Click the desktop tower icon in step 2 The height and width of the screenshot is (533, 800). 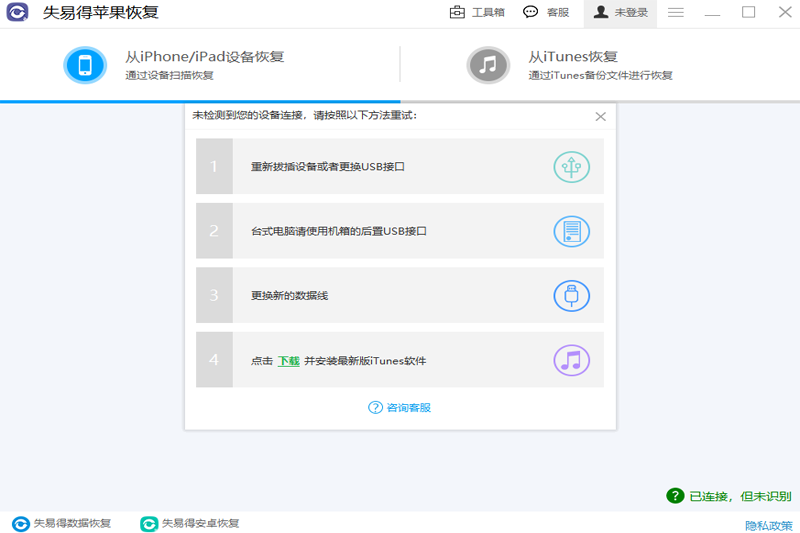(571, 232)
